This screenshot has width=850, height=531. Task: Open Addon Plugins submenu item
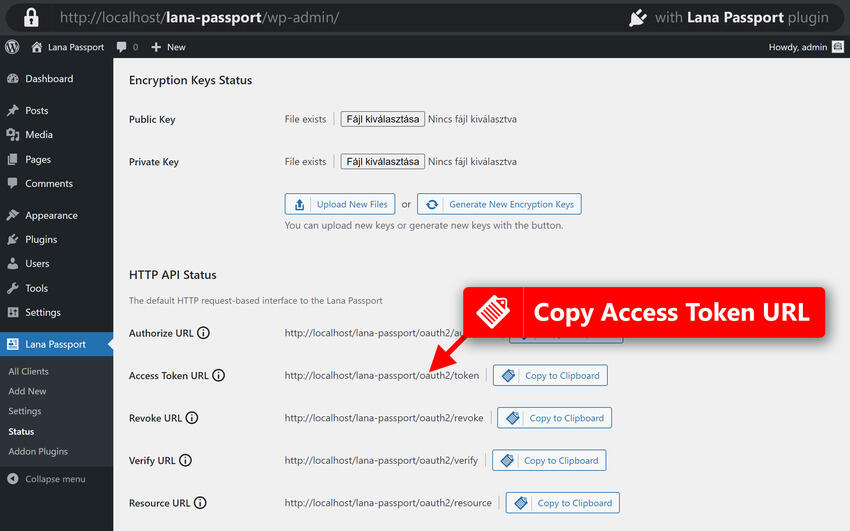[x=38, y=451]
